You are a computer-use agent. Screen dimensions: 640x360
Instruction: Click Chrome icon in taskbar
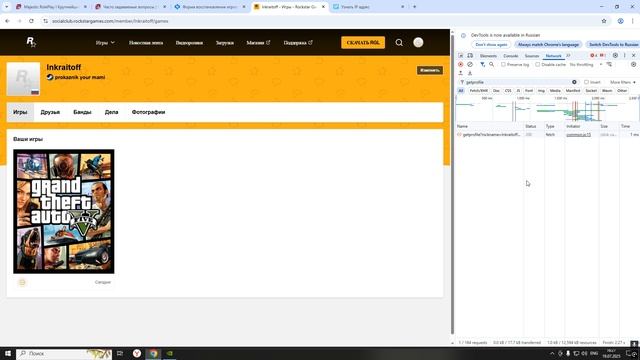click(x=153, y=353)
